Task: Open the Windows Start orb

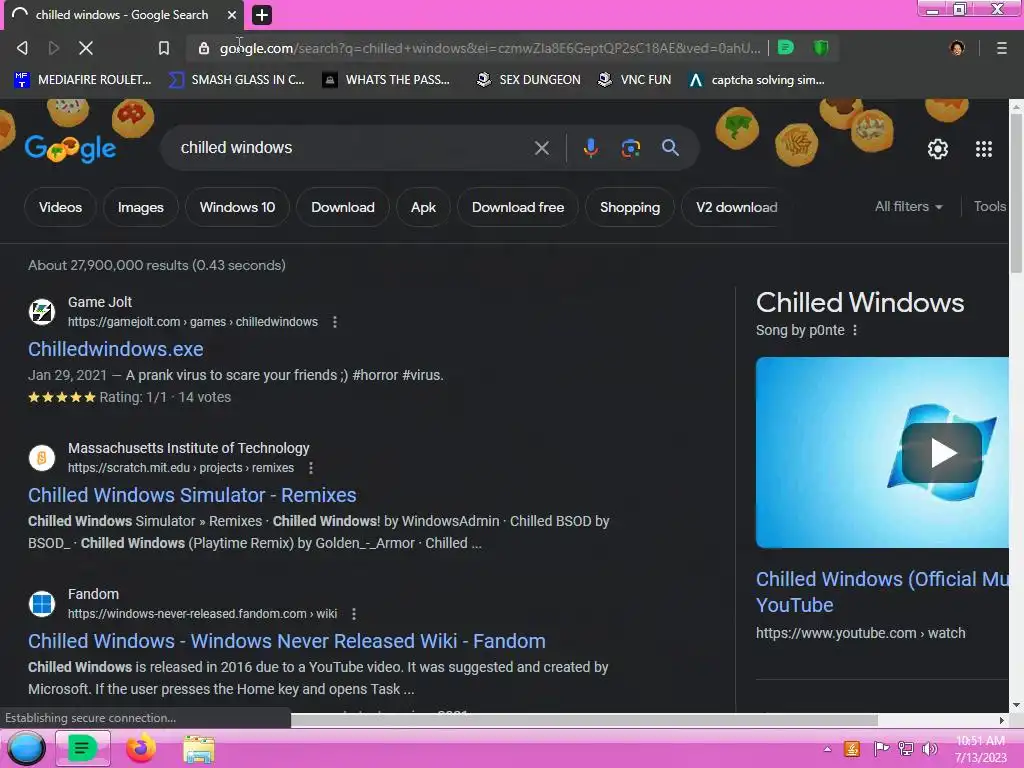Action: click(x=26, y=748)
